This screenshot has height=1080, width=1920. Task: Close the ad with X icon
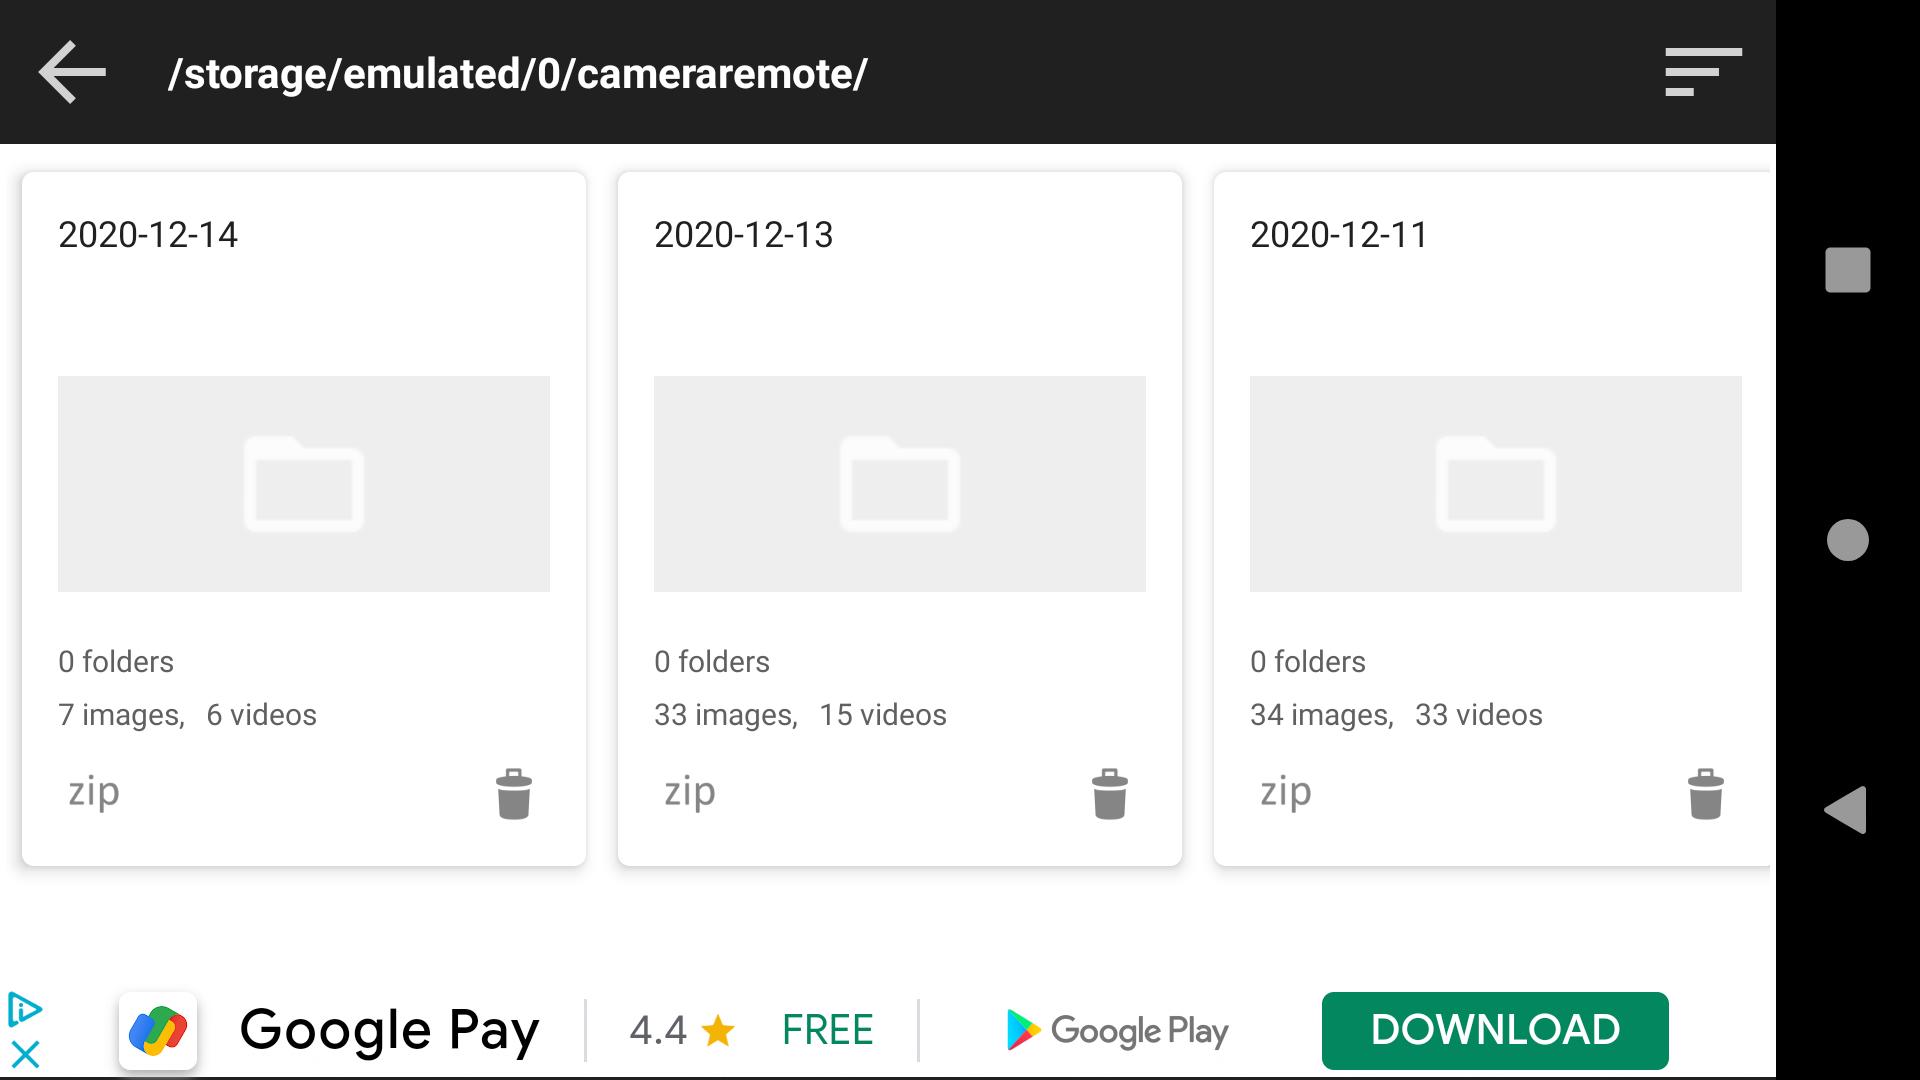point(25,1055)
